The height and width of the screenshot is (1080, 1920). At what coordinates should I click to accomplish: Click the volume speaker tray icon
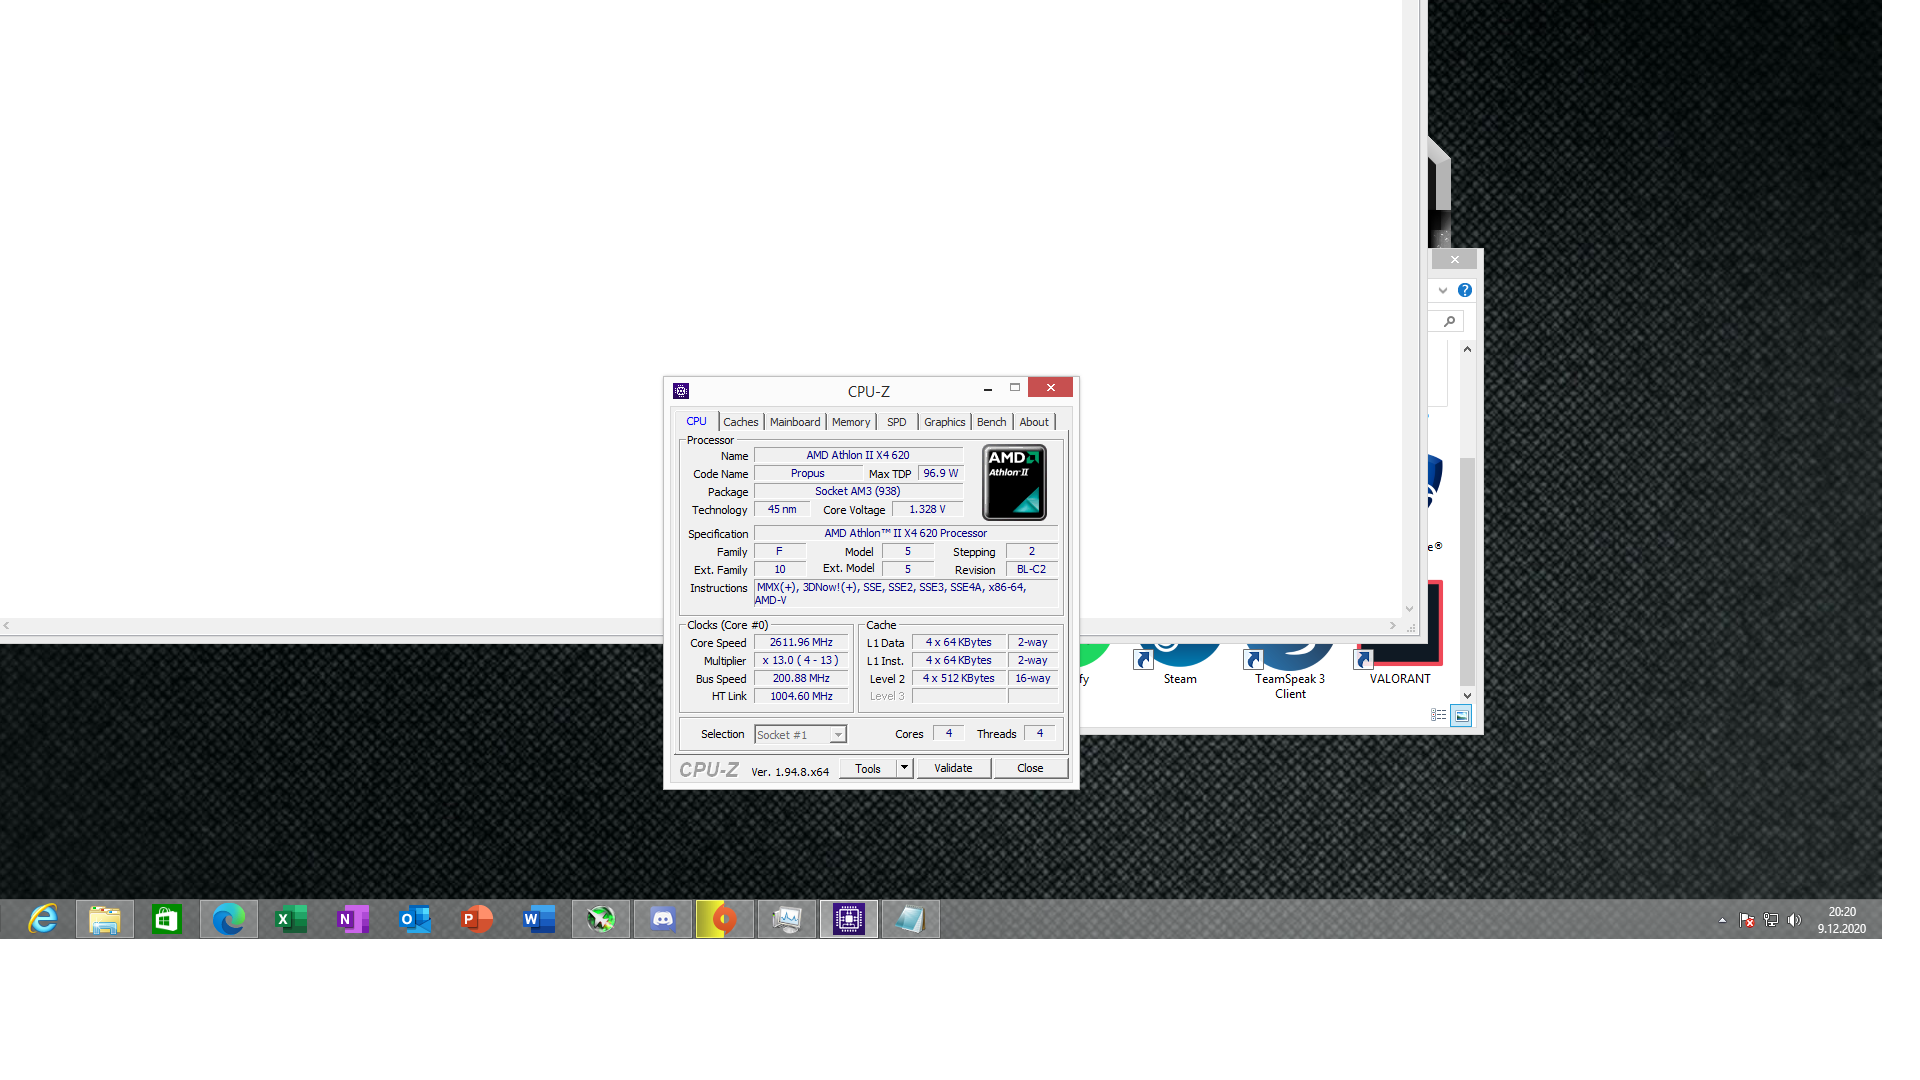[1794, 920]
